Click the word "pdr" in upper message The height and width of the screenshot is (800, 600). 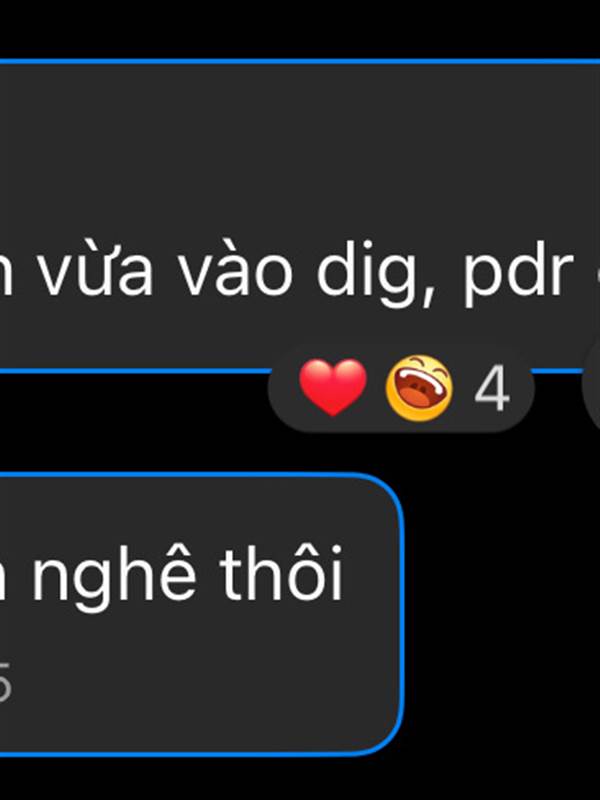(x=517, y=276)
